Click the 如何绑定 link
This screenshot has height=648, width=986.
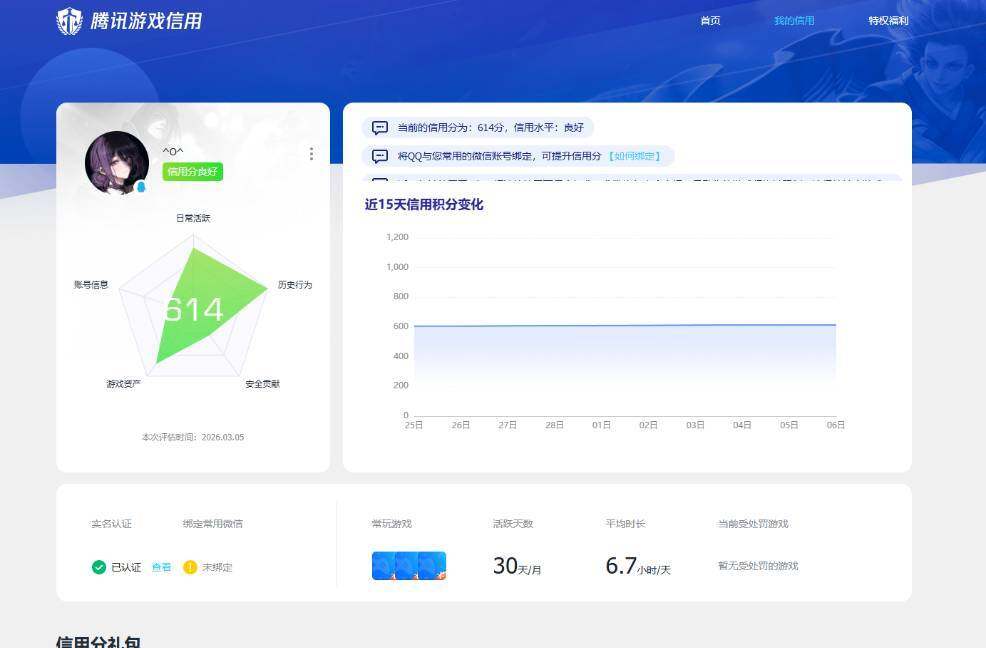tap(635, 157)
